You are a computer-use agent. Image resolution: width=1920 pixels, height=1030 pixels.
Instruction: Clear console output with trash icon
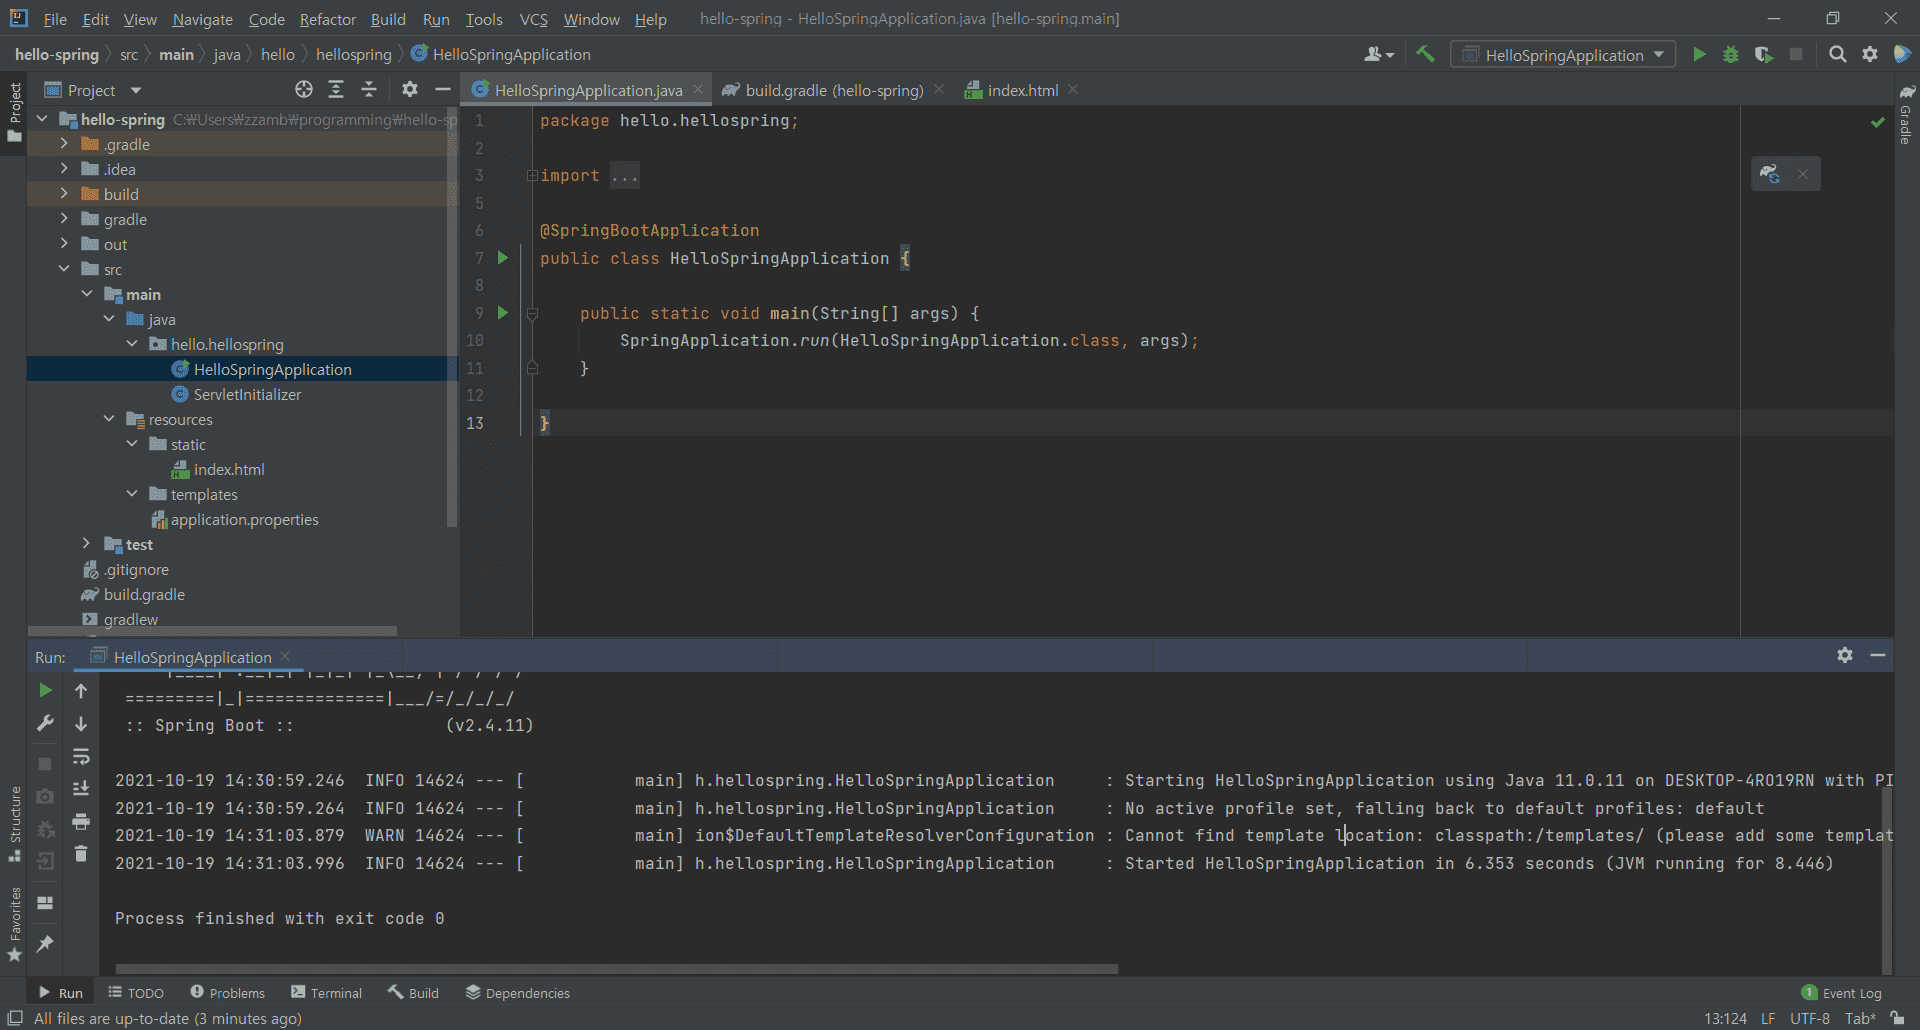(x=81, y=854)
